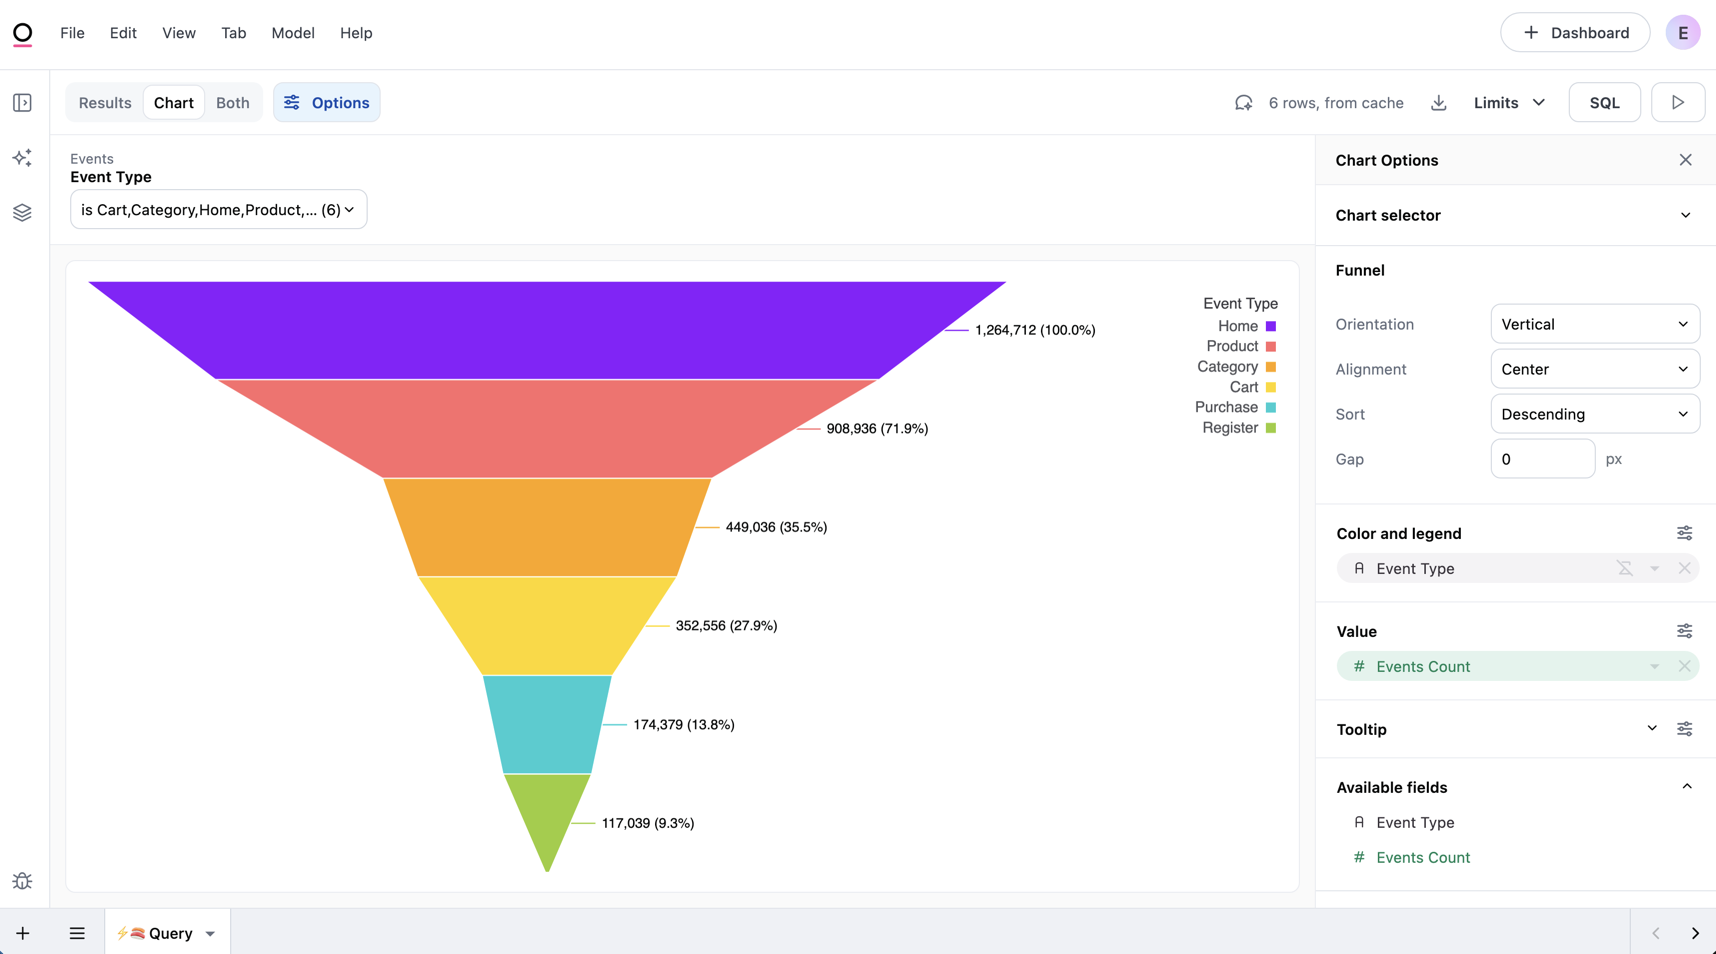Screen dimensions: 1716x954
Task: Toggle the left sidebar panel icon
Action: [x=22, y=103]
